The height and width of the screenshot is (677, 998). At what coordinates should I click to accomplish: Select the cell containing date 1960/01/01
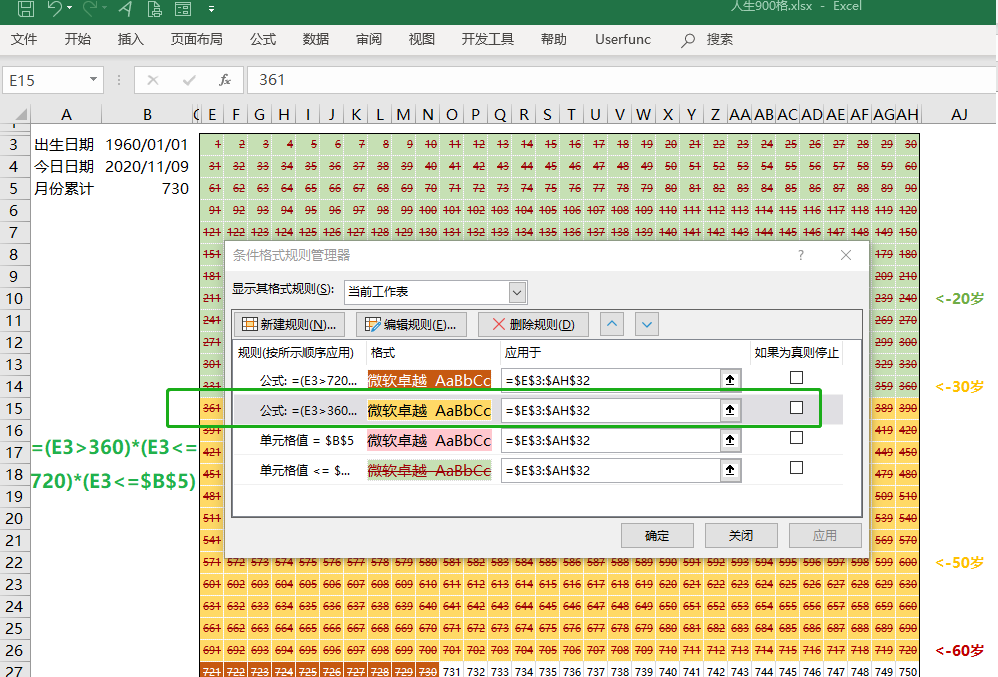click(x=147, y=144)
